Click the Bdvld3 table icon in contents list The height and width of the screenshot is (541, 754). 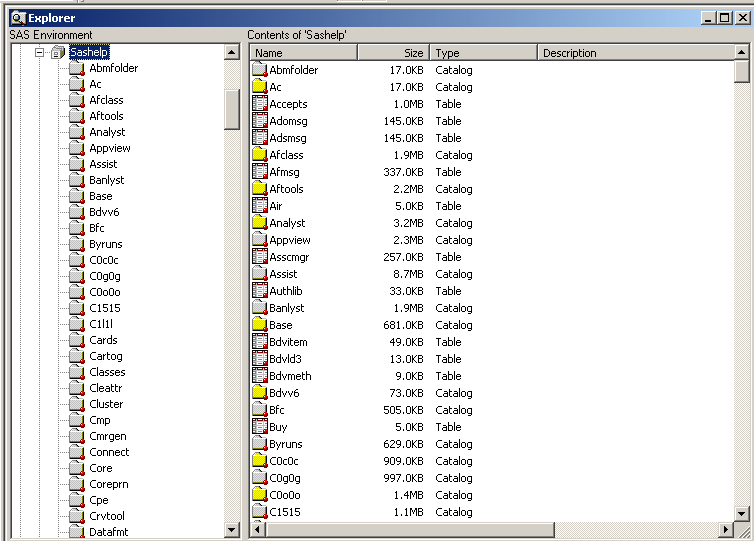(x=260, y=359)
